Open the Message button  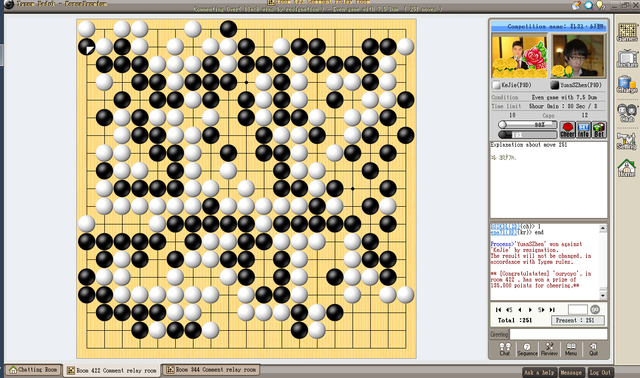571,372
